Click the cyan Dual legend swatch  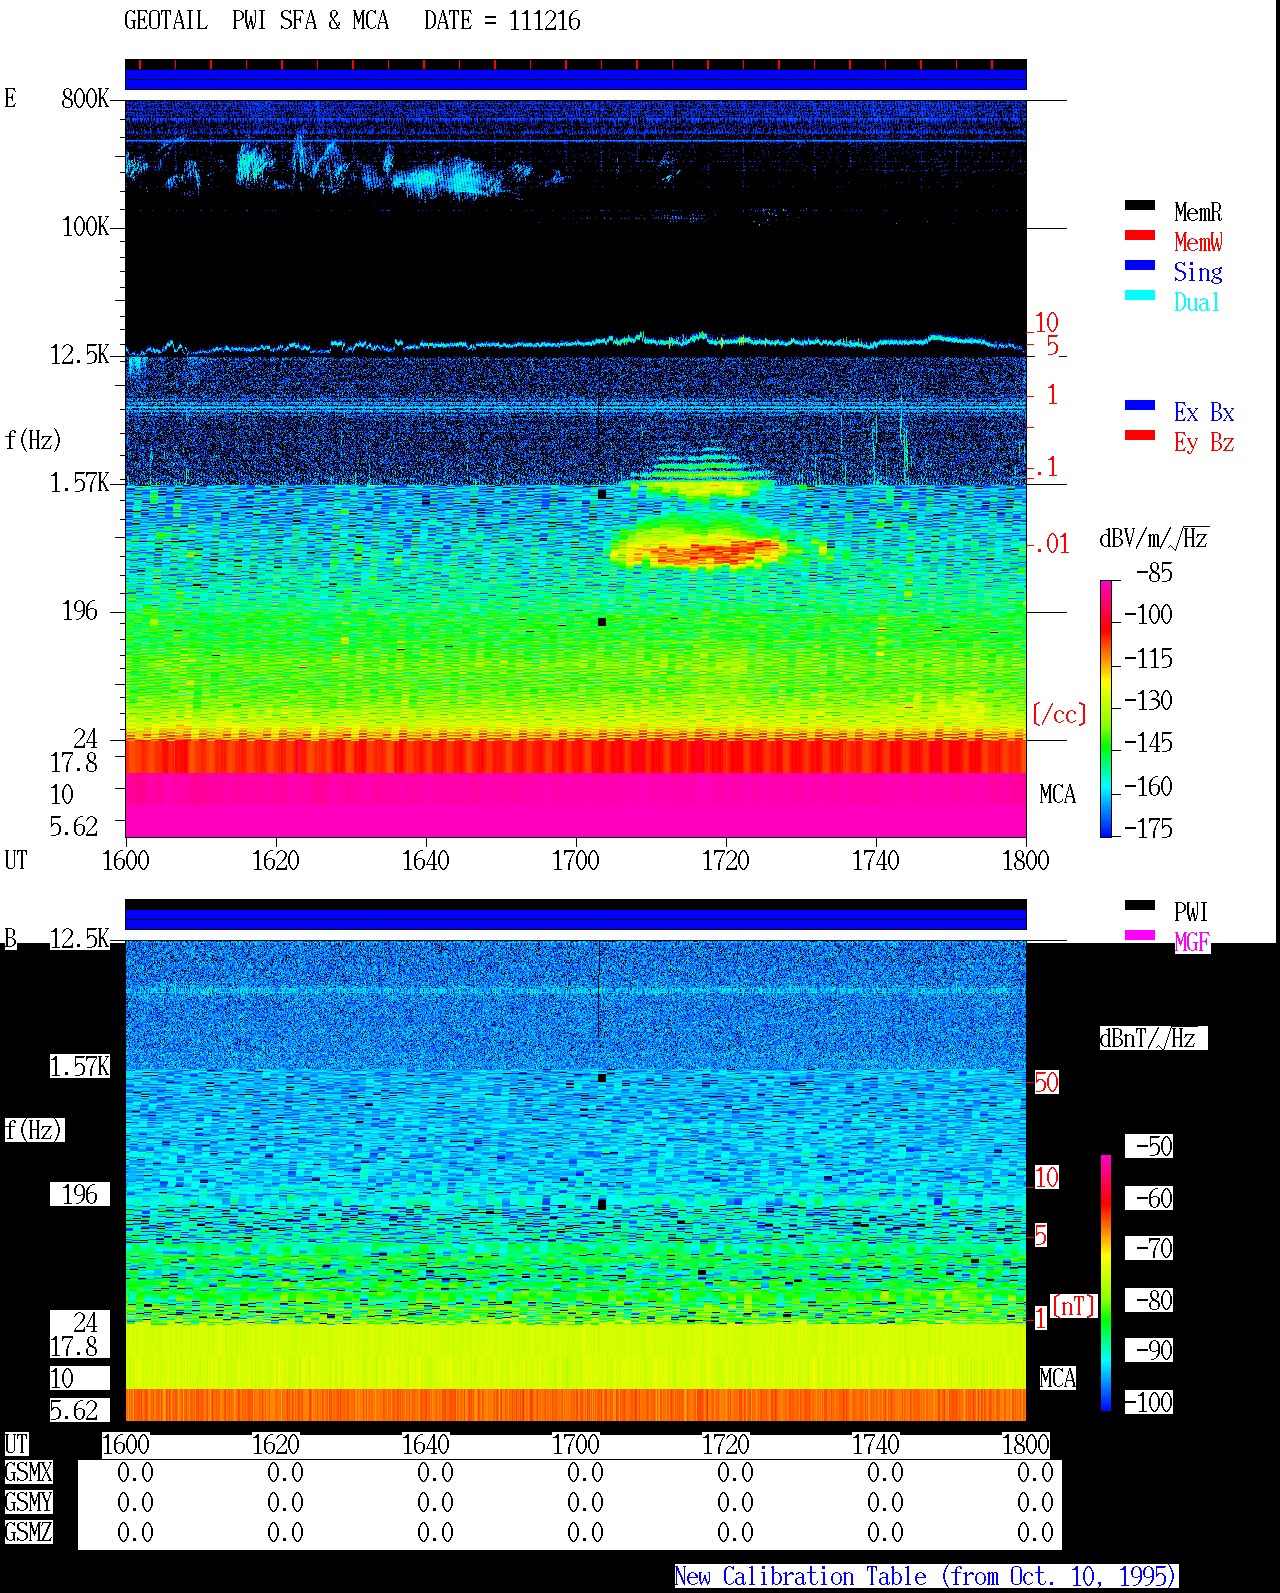(x=1140, y=295)
